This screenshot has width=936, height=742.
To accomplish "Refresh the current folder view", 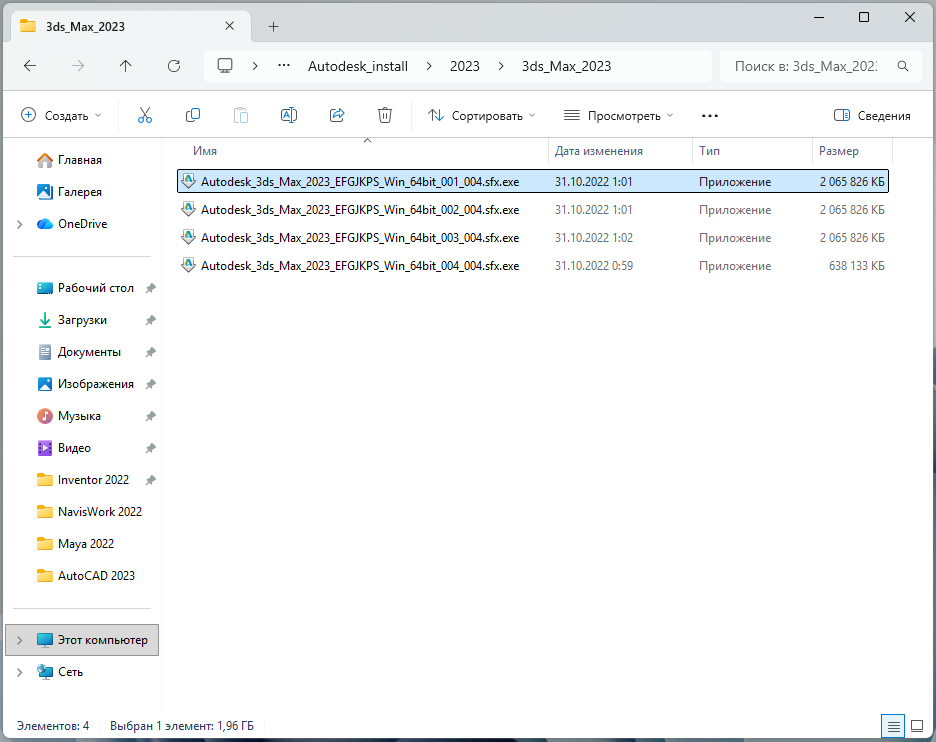I will point(174,66).
